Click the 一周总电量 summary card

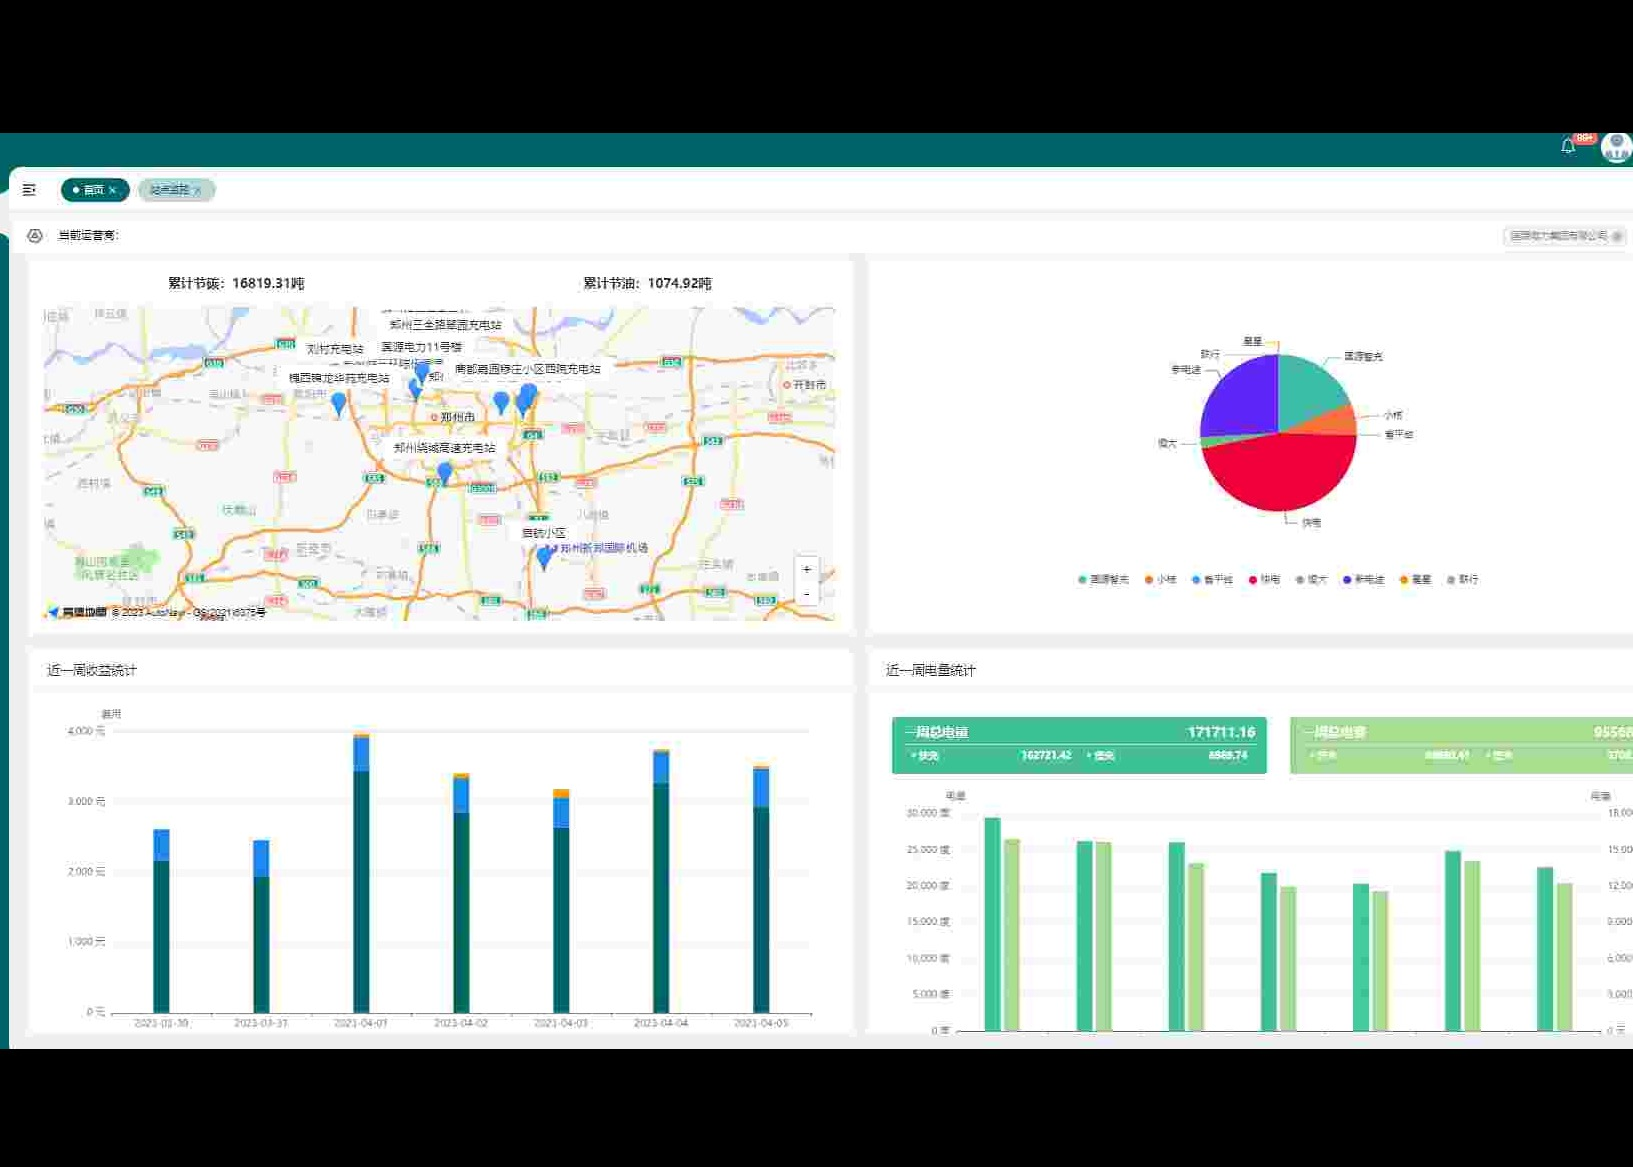tap(1078, 744)
